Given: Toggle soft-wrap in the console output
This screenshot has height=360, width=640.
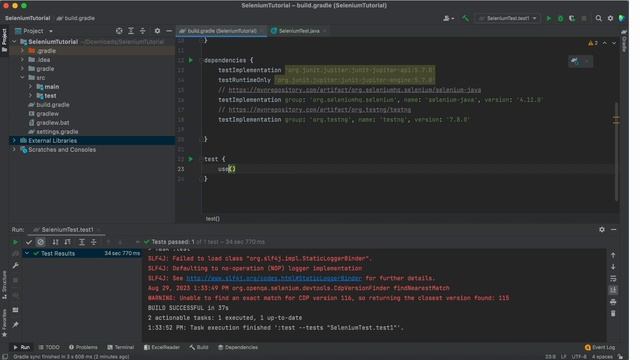Looking at the screenshot, I should pos(613,278).
